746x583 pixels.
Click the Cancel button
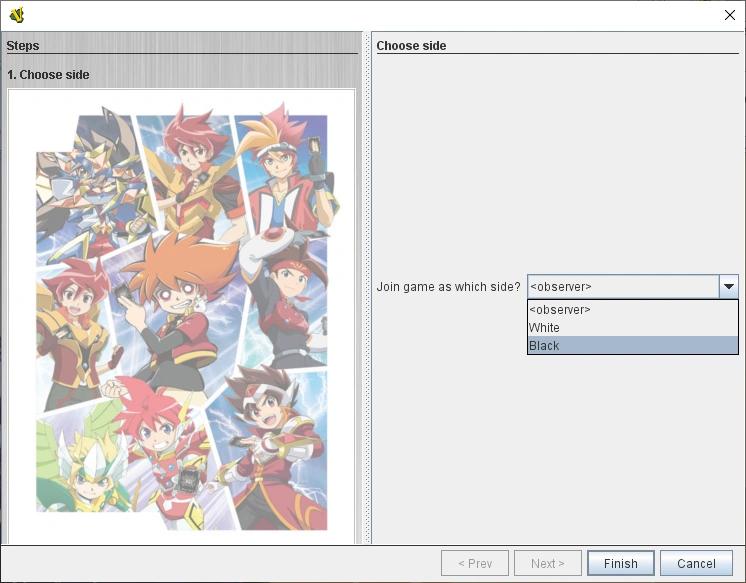pyautogui.click(x=696, y=563)
